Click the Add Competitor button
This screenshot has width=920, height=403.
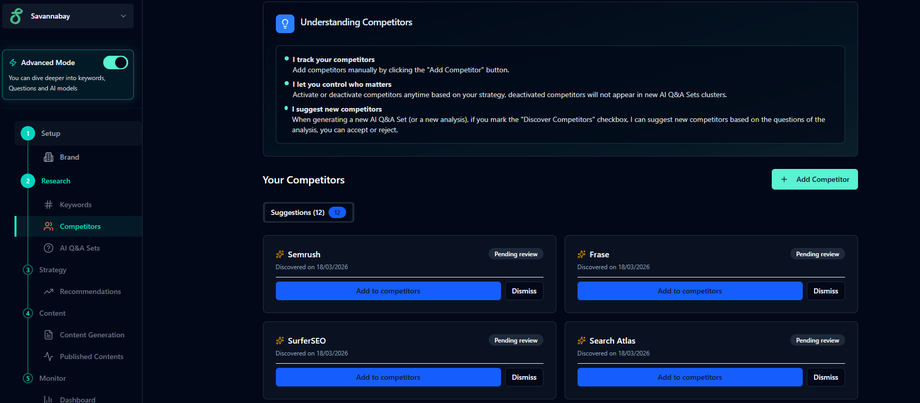pyautogui.click(x=814, y=179)
